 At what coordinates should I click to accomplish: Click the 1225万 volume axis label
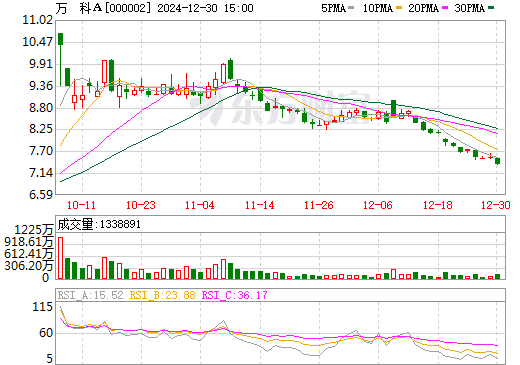(34, 230)
